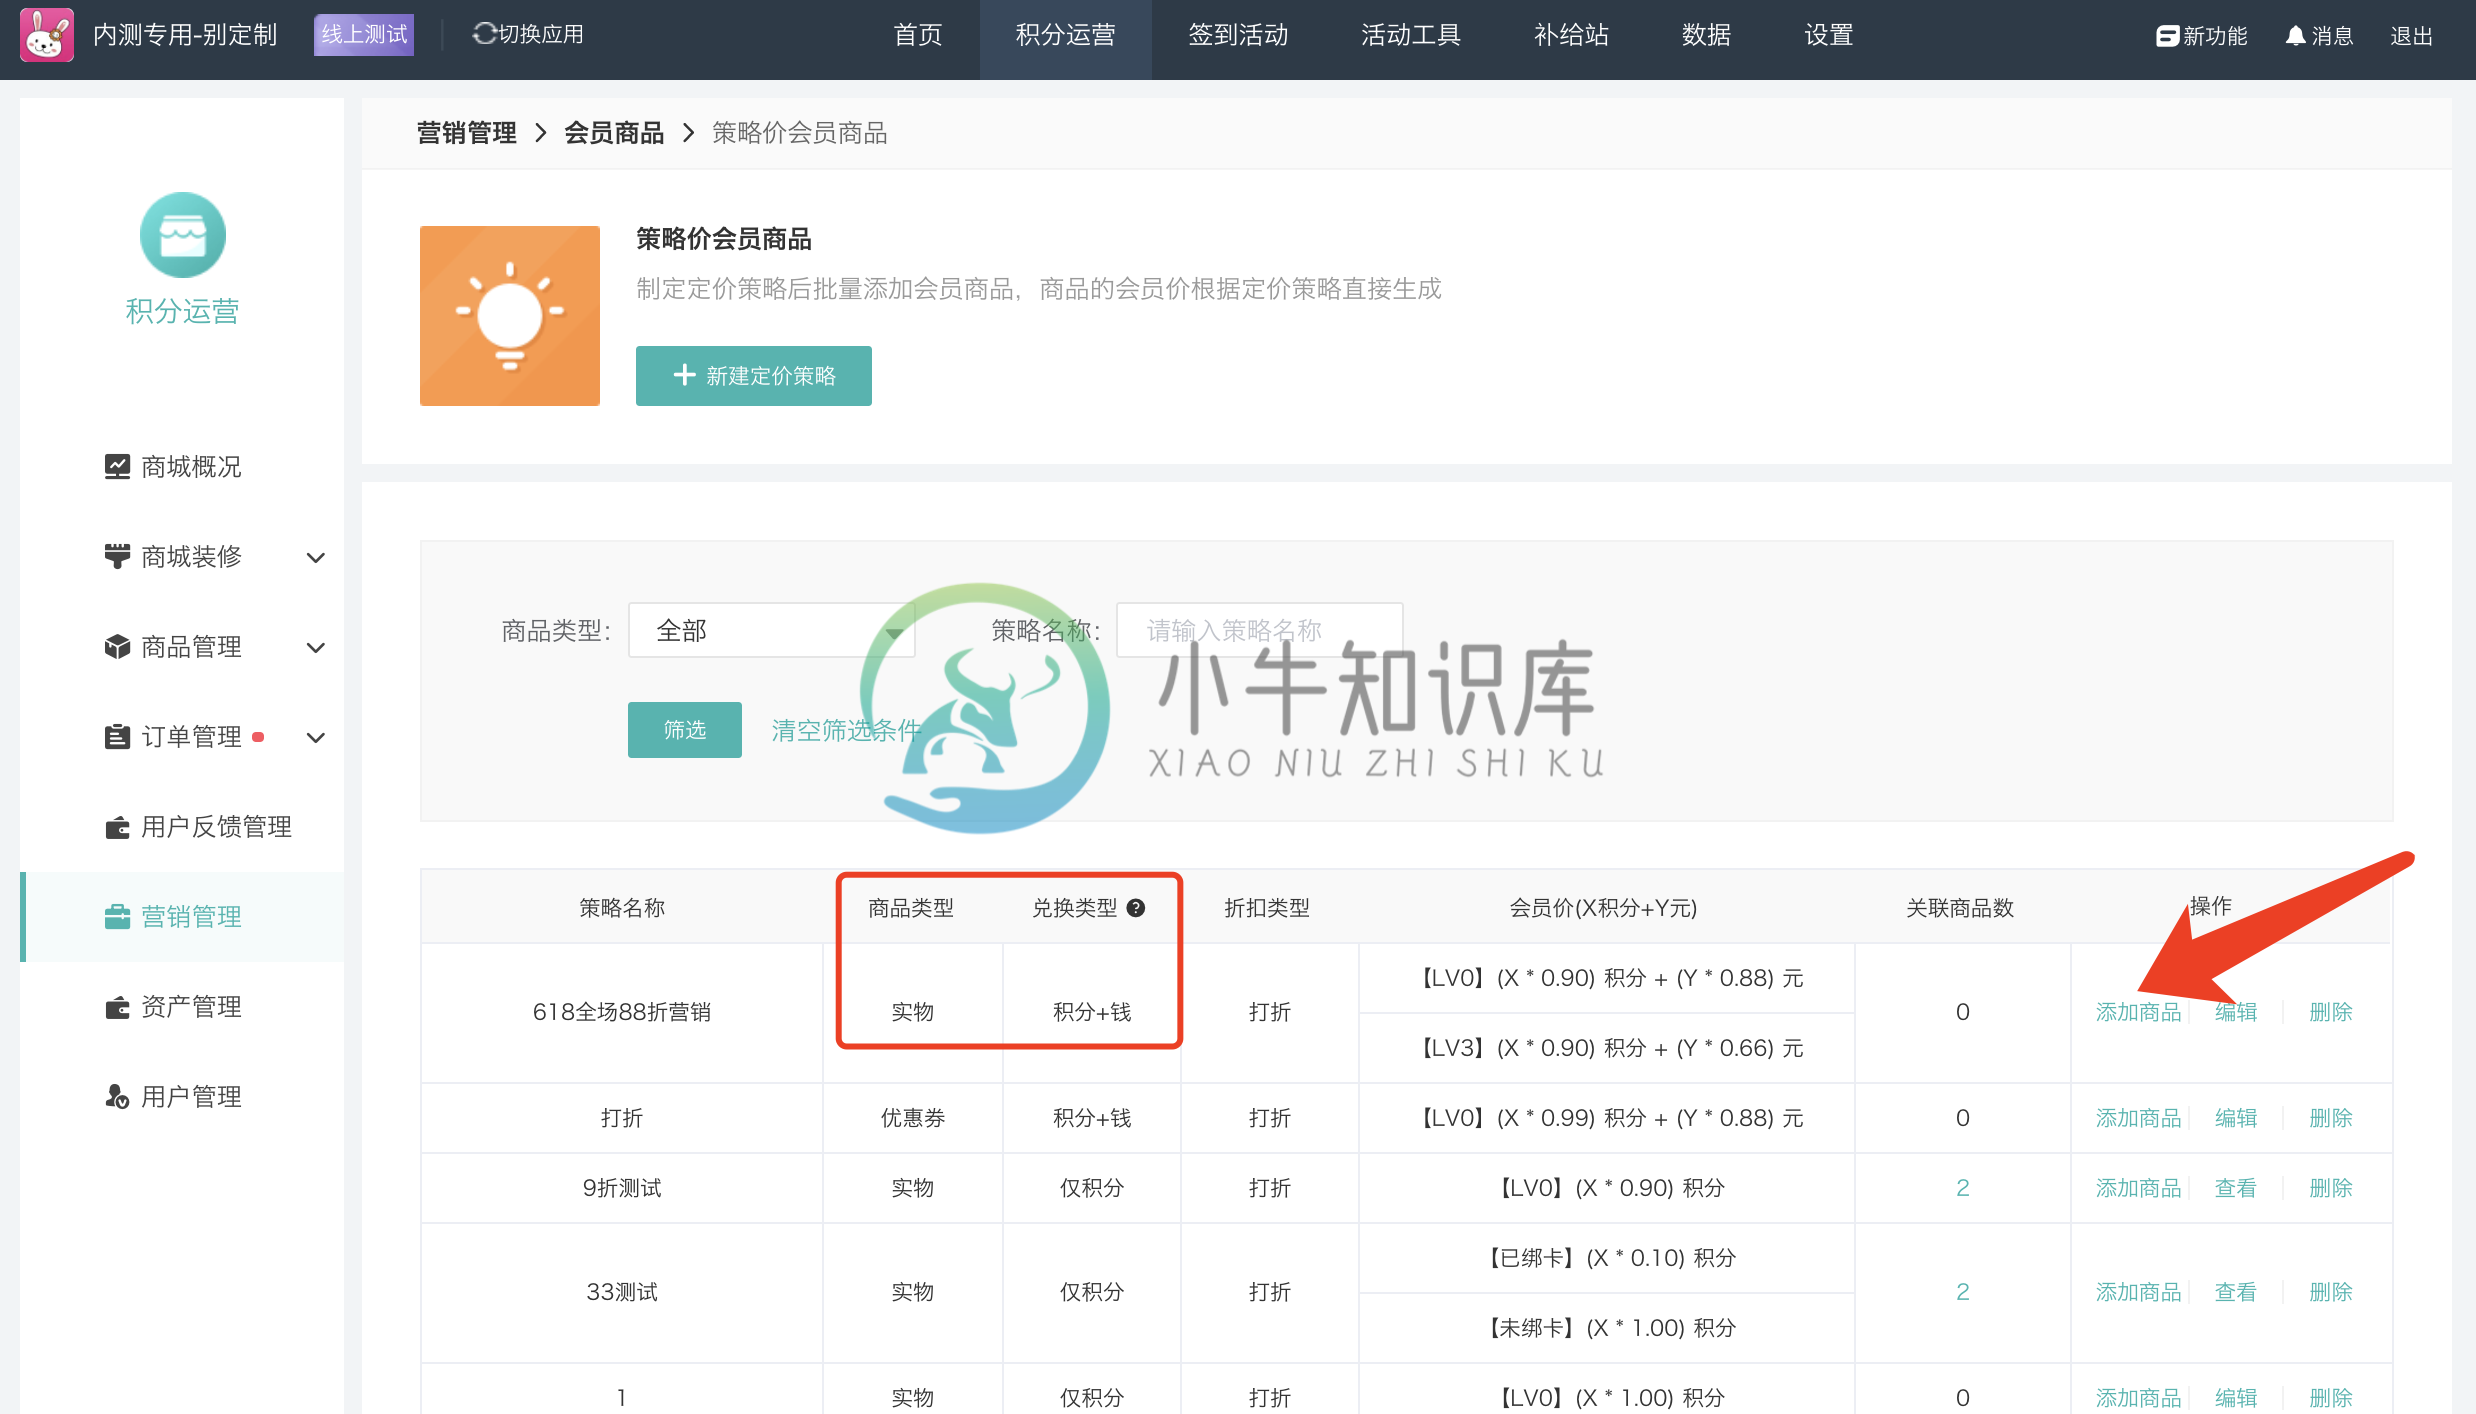The height and width of the screenshot is (1414, 2476).
Task: Click the 用户反馈管理 wallet icon
Action: 117,827
